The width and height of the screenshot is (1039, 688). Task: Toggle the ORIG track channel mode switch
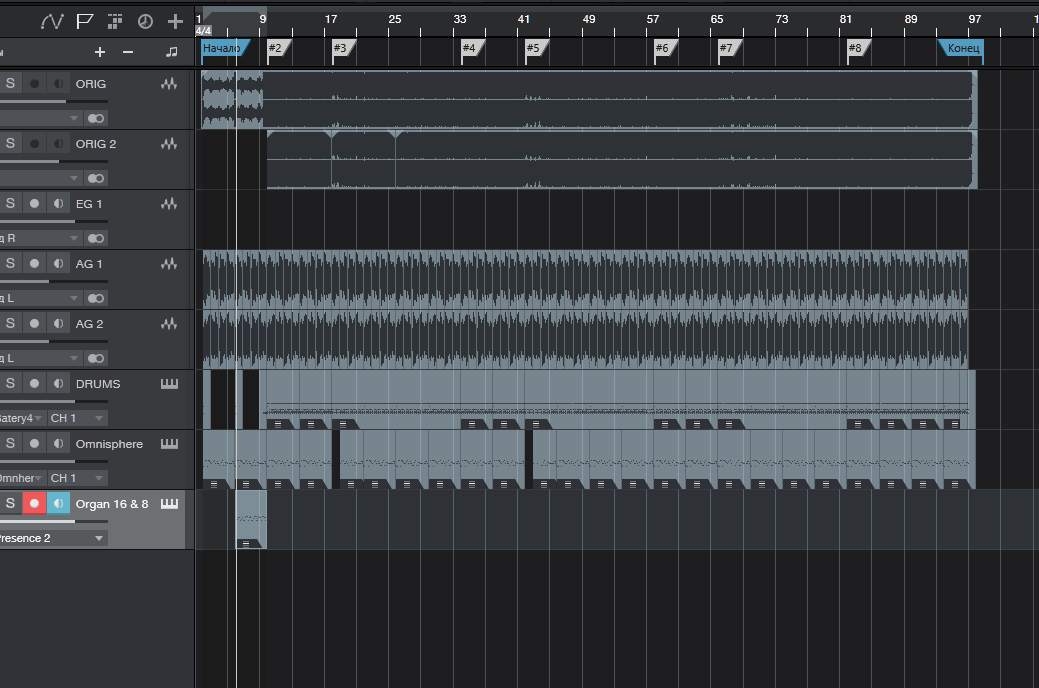click(x=96, y=118)
